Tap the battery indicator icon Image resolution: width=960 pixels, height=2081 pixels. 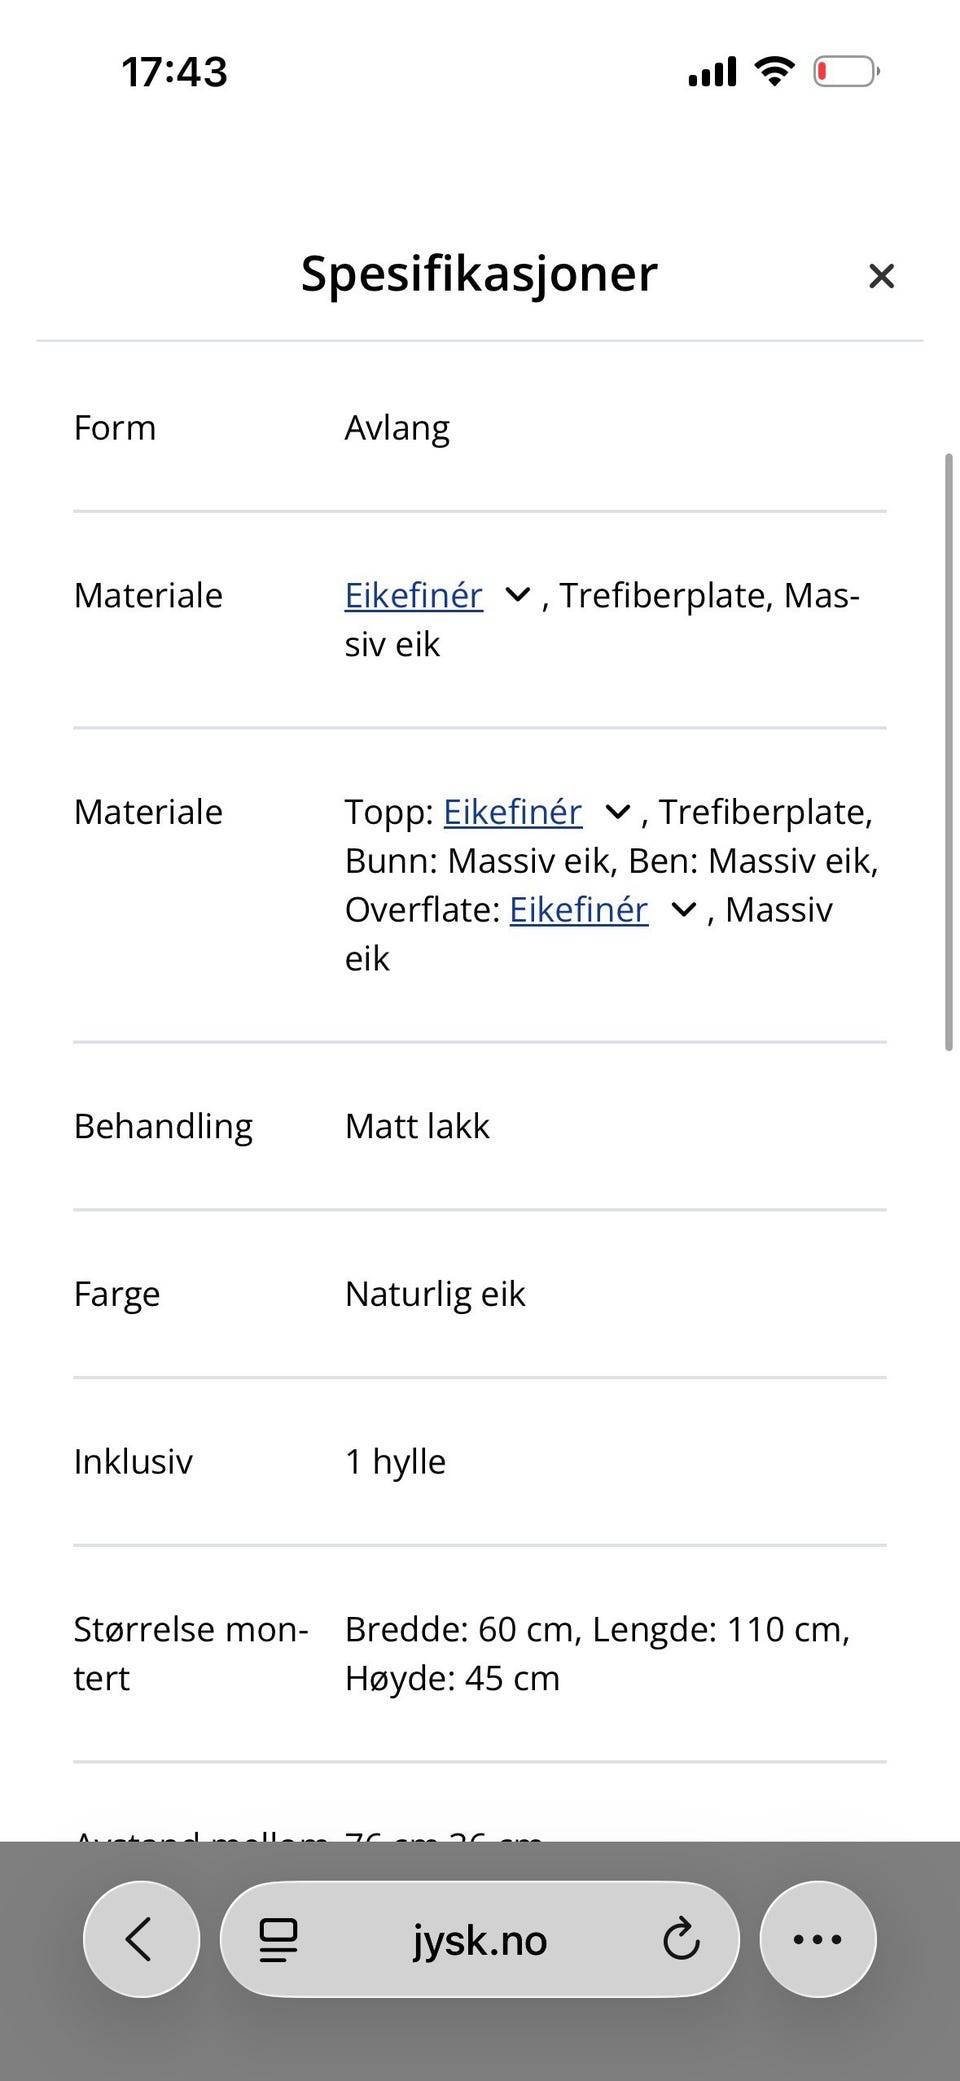pyautogui.click(x=846, y=71)
